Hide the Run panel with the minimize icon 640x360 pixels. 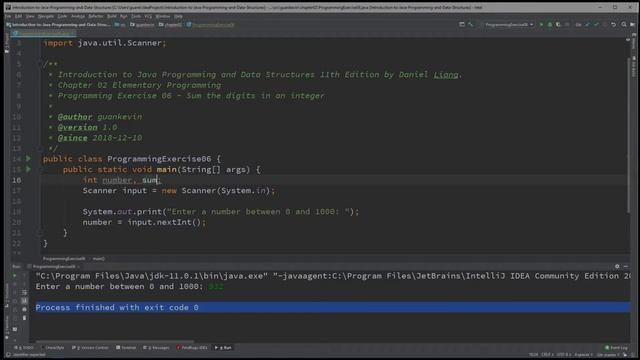coord(626,266)
